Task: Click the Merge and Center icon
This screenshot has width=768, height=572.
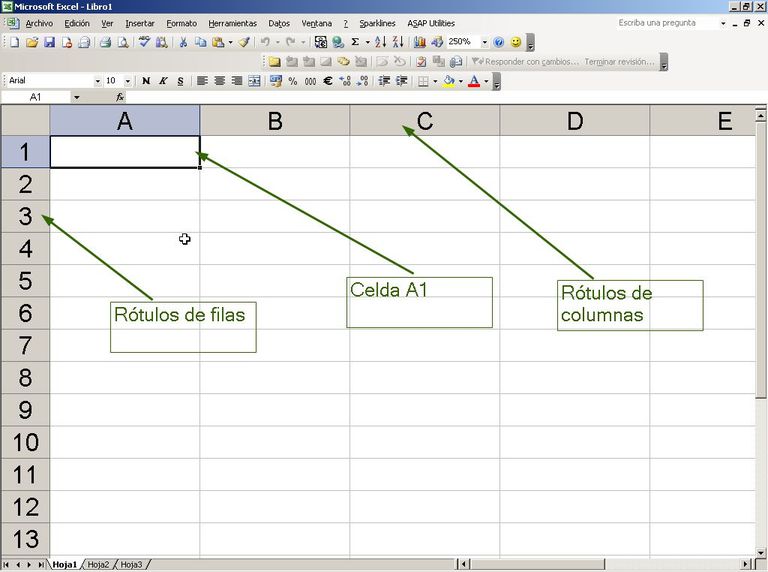Action: [254, 81]
